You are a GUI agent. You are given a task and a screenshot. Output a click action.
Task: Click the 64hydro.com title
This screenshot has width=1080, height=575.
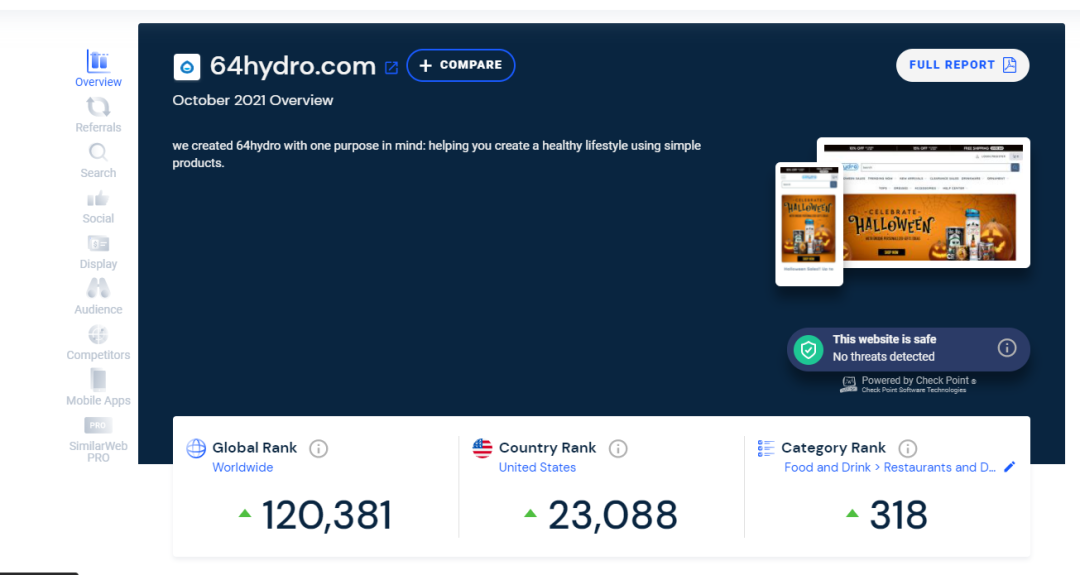293,66
